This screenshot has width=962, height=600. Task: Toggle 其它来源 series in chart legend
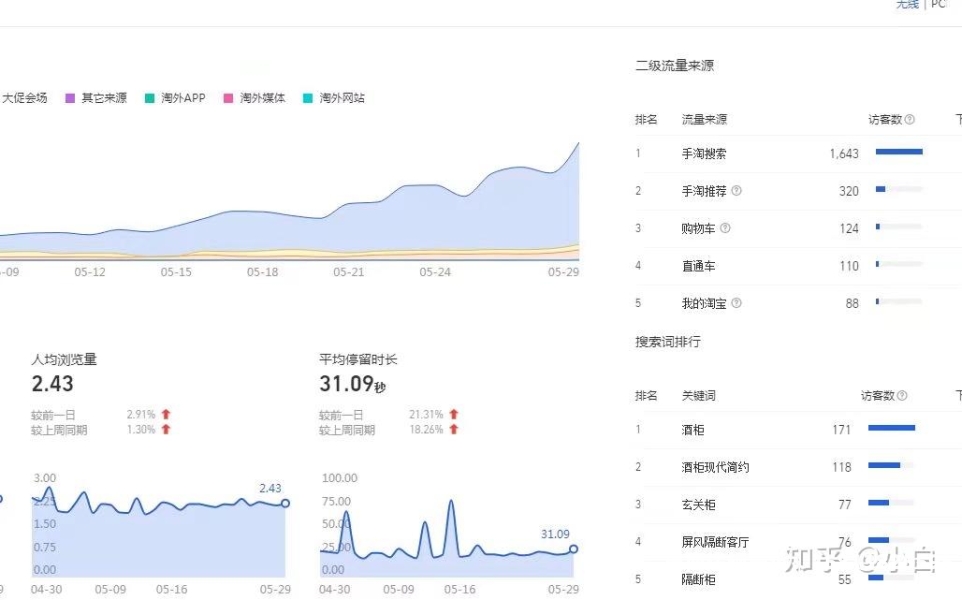(96, 98)
